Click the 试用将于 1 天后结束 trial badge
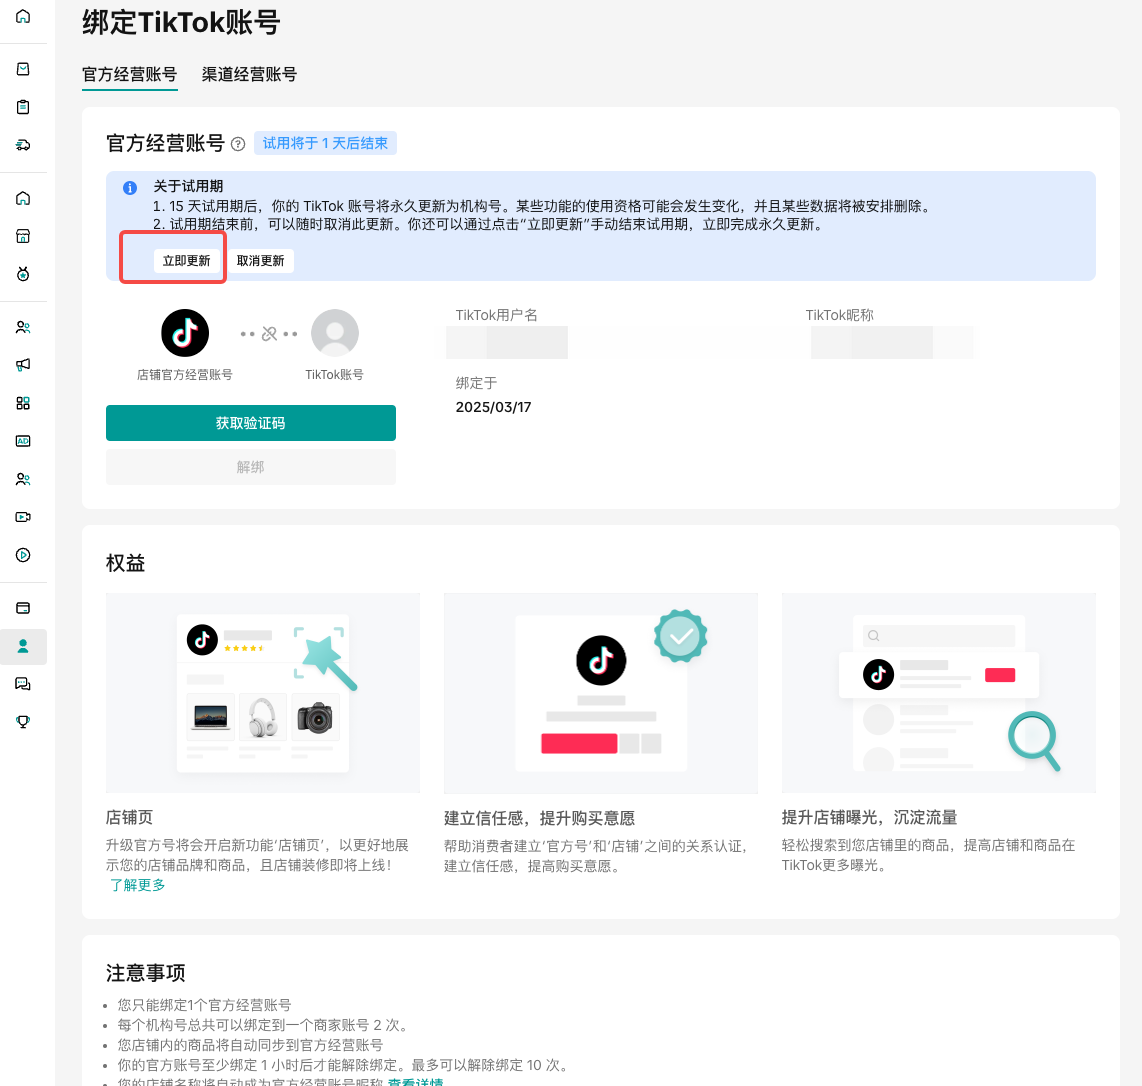1142x1086 pixels. [x=325, y=144]
